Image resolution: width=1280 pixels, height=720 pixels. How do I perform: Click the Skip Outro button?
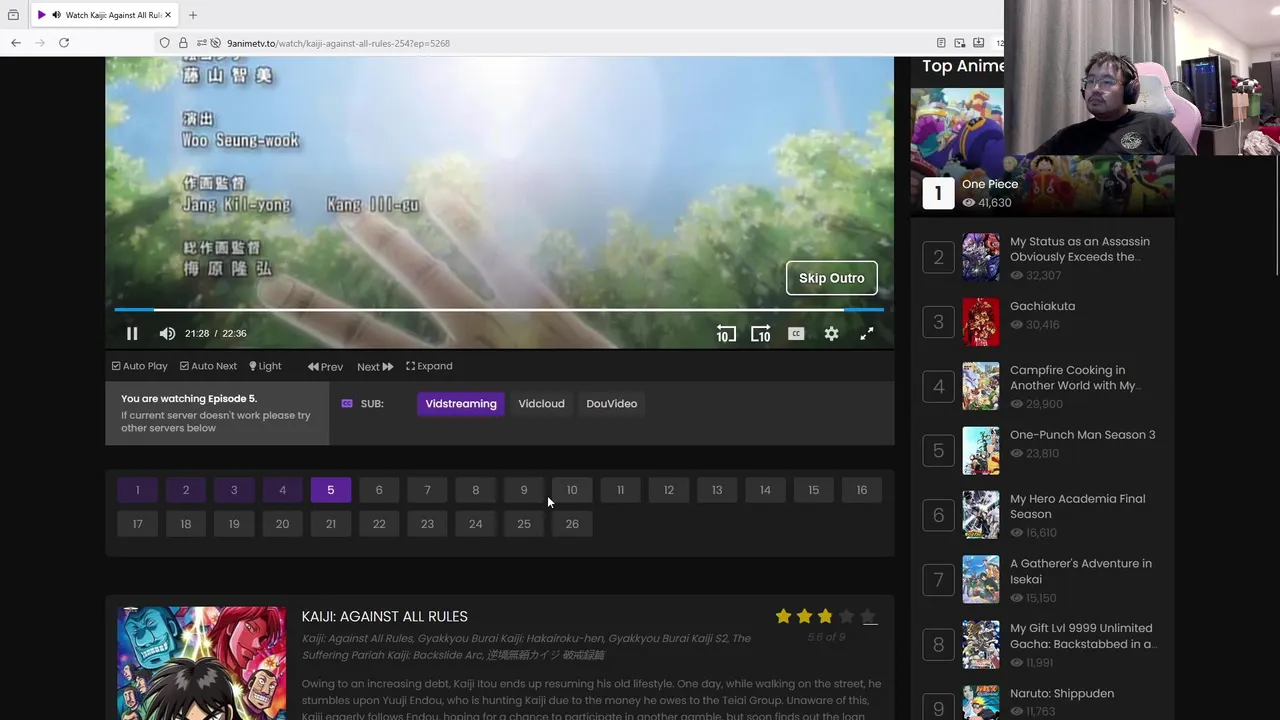point(832,278)
